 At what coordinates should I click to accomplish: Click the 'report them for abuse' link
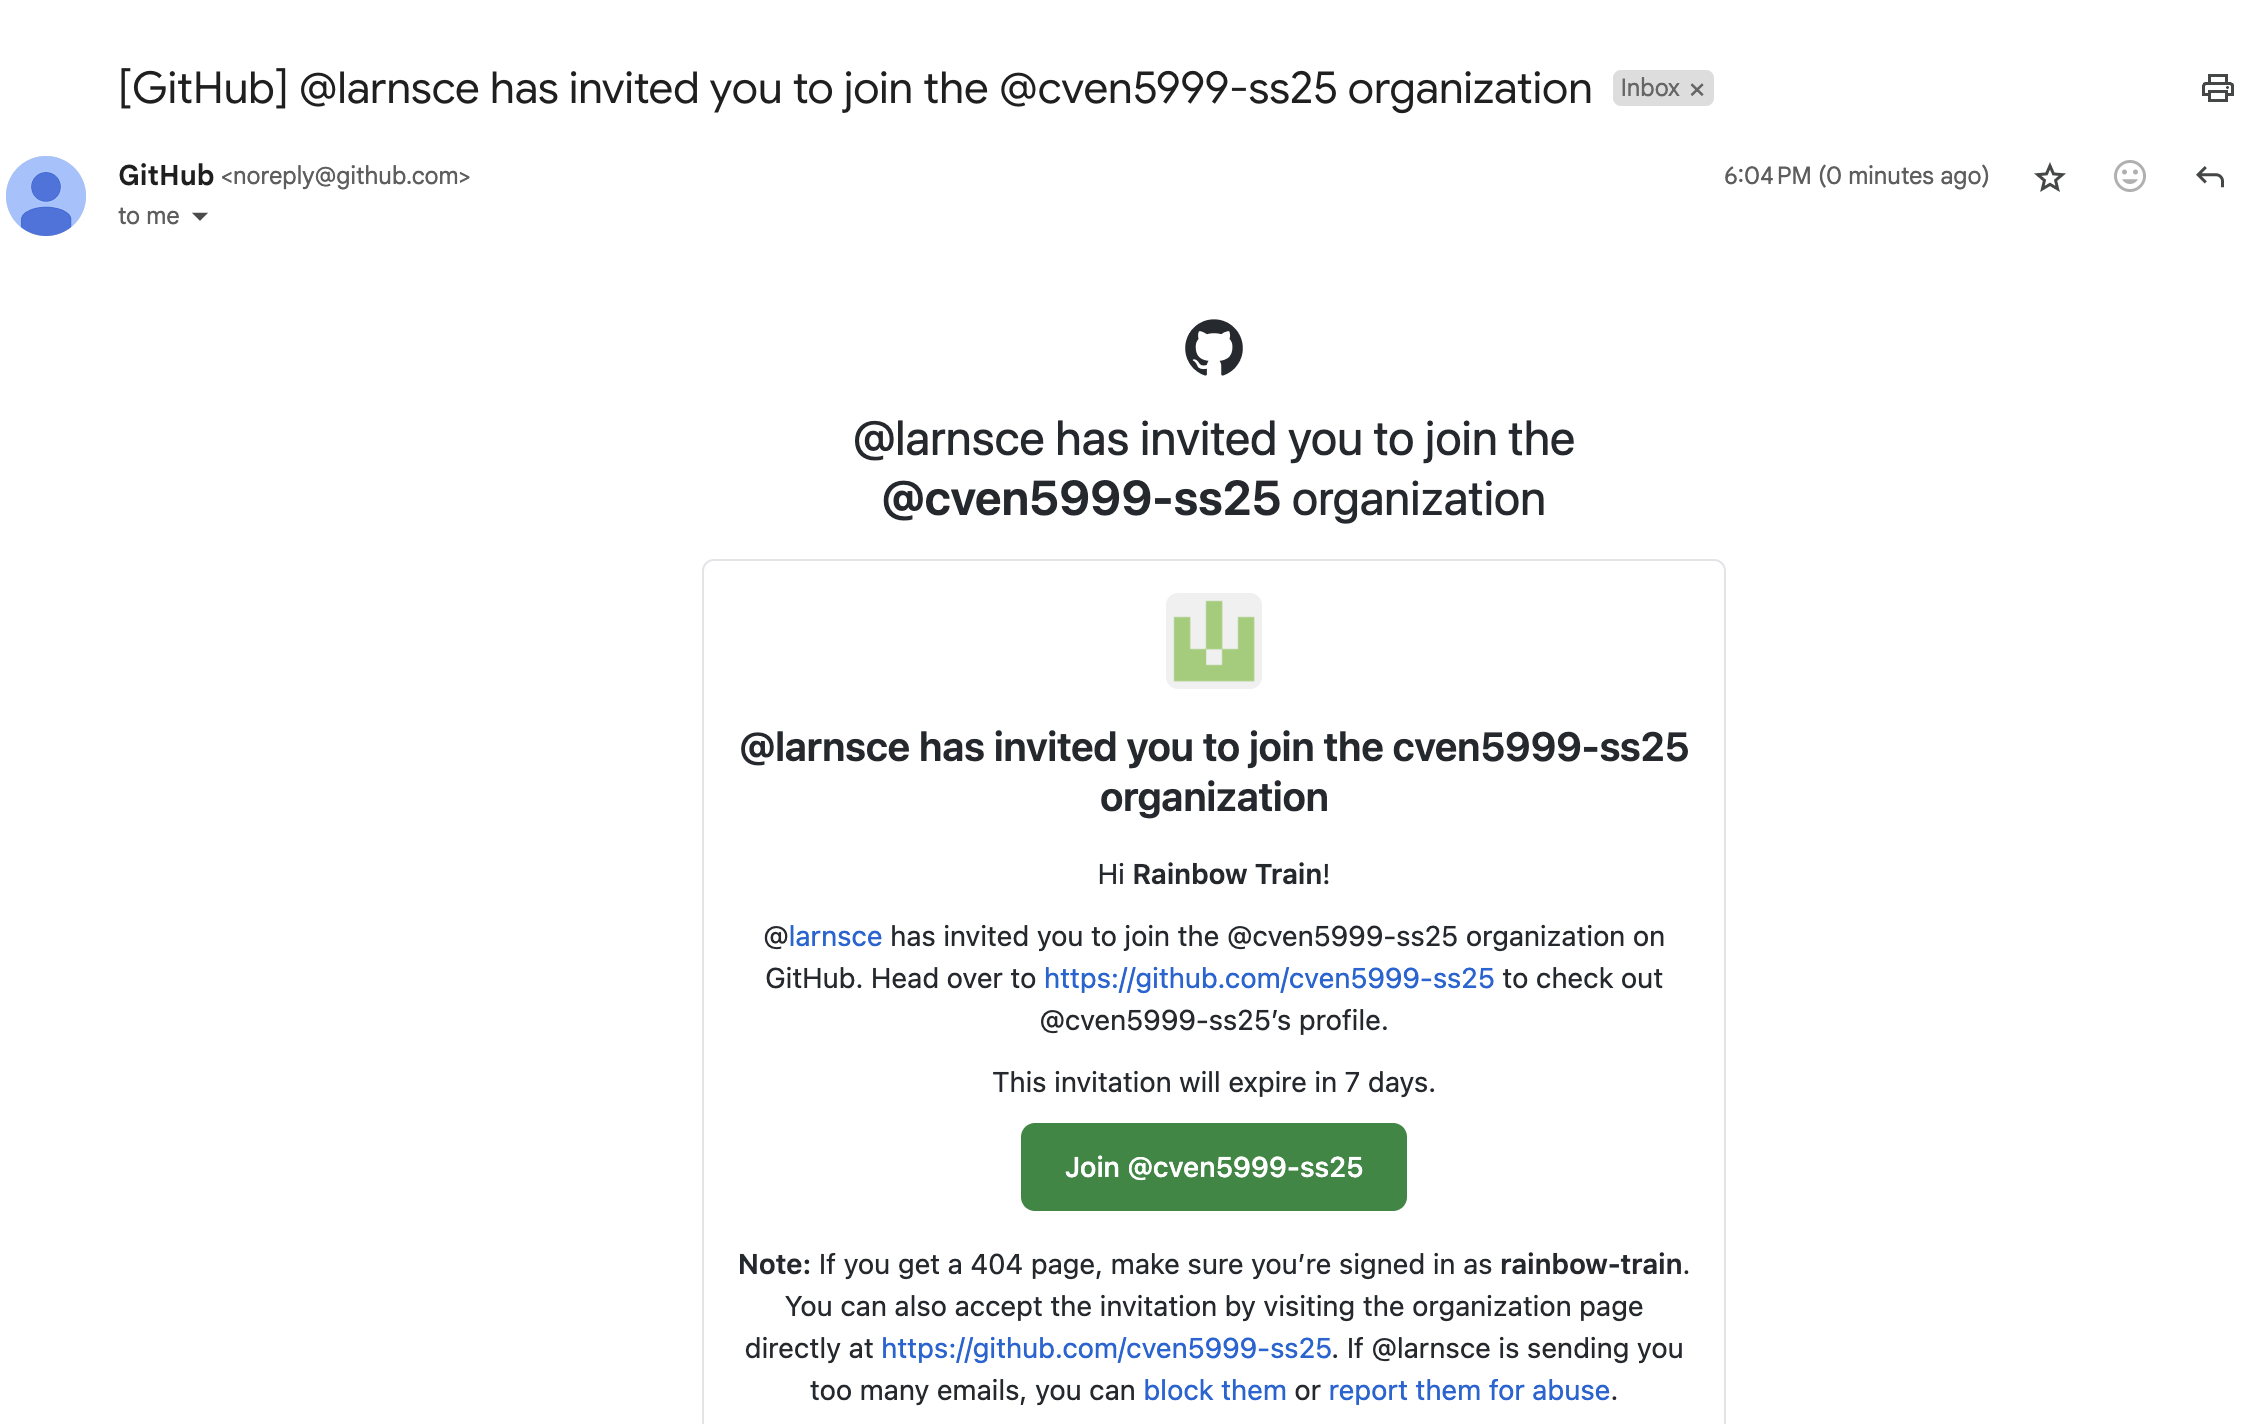(1468, 1390)
